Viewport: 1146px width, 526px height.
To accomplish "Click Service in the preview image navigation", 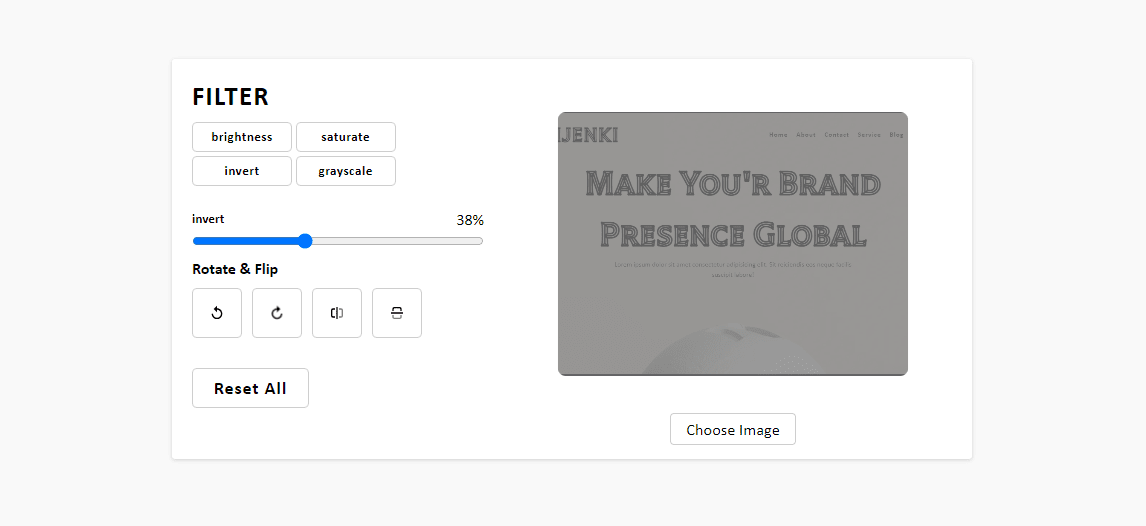I will [x=868, y=135].
